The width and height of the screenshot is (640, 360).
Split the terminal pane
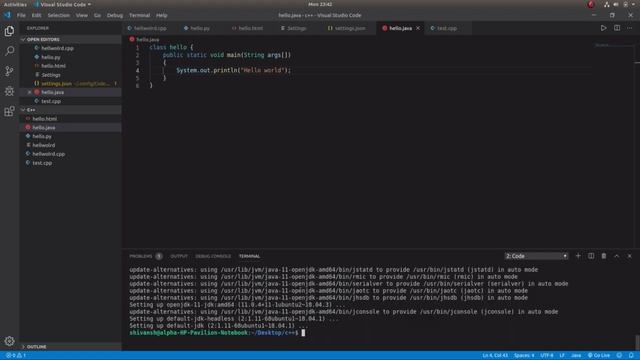point(591,256)
